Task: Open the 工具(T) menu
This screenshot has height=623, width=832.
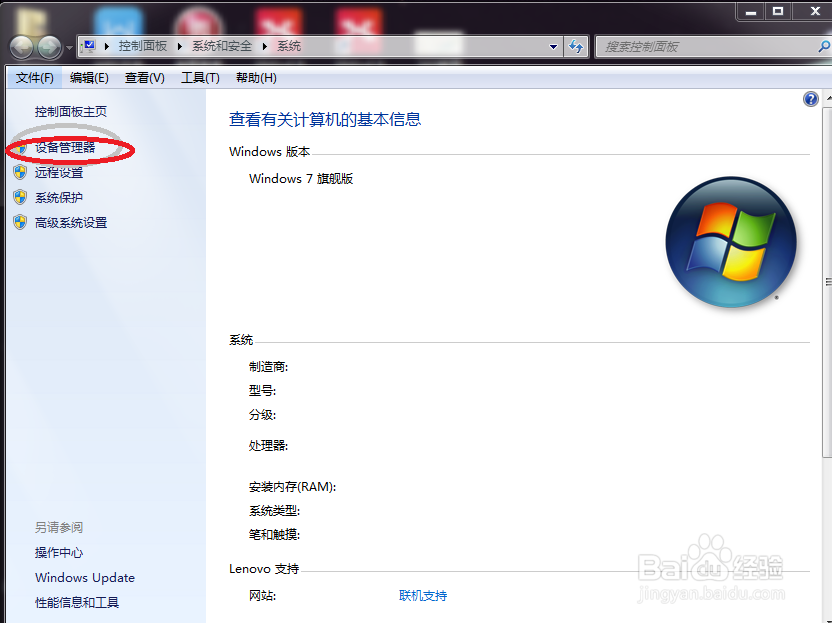Action: point(200,78)
